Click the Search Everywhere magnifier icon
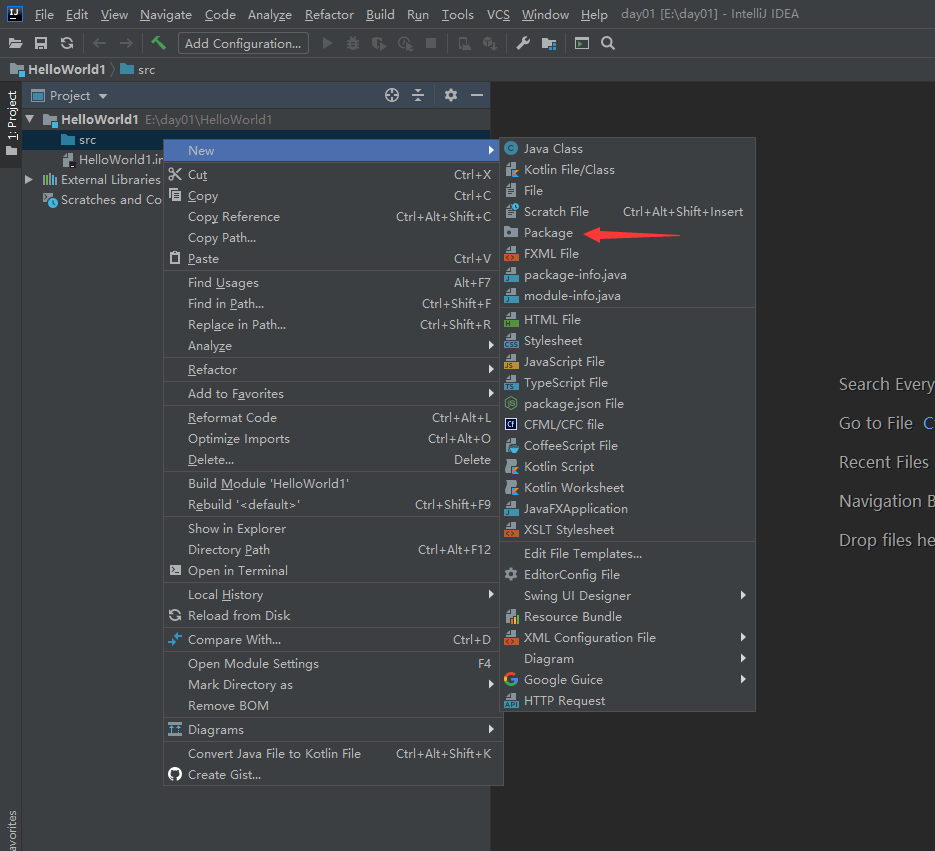 point(608,44)
